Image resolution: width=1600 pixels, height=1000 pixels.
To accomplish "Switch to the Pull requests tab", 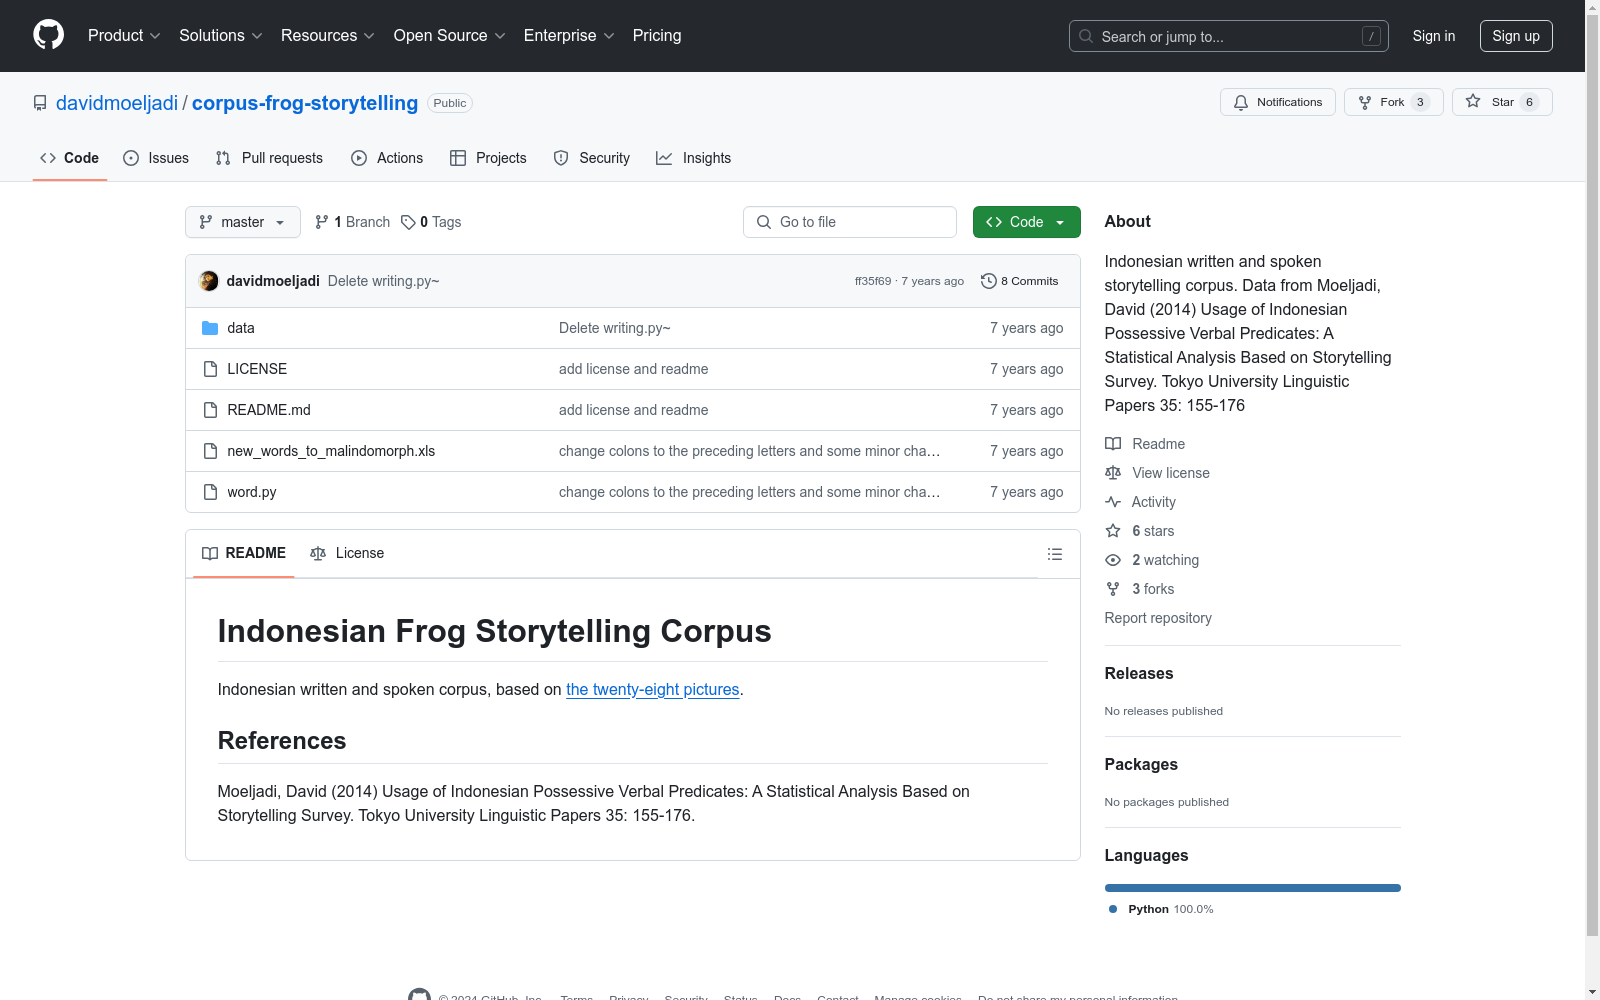I will 269,158.
